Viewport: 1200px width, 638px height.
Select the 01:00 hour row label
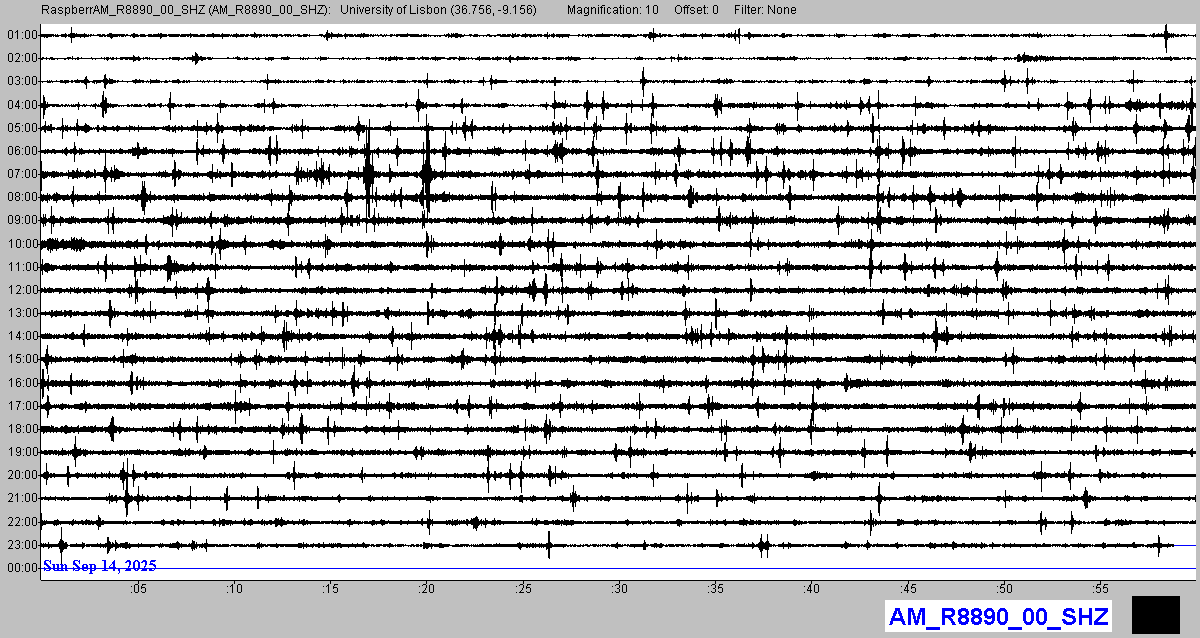coord(21,35)
